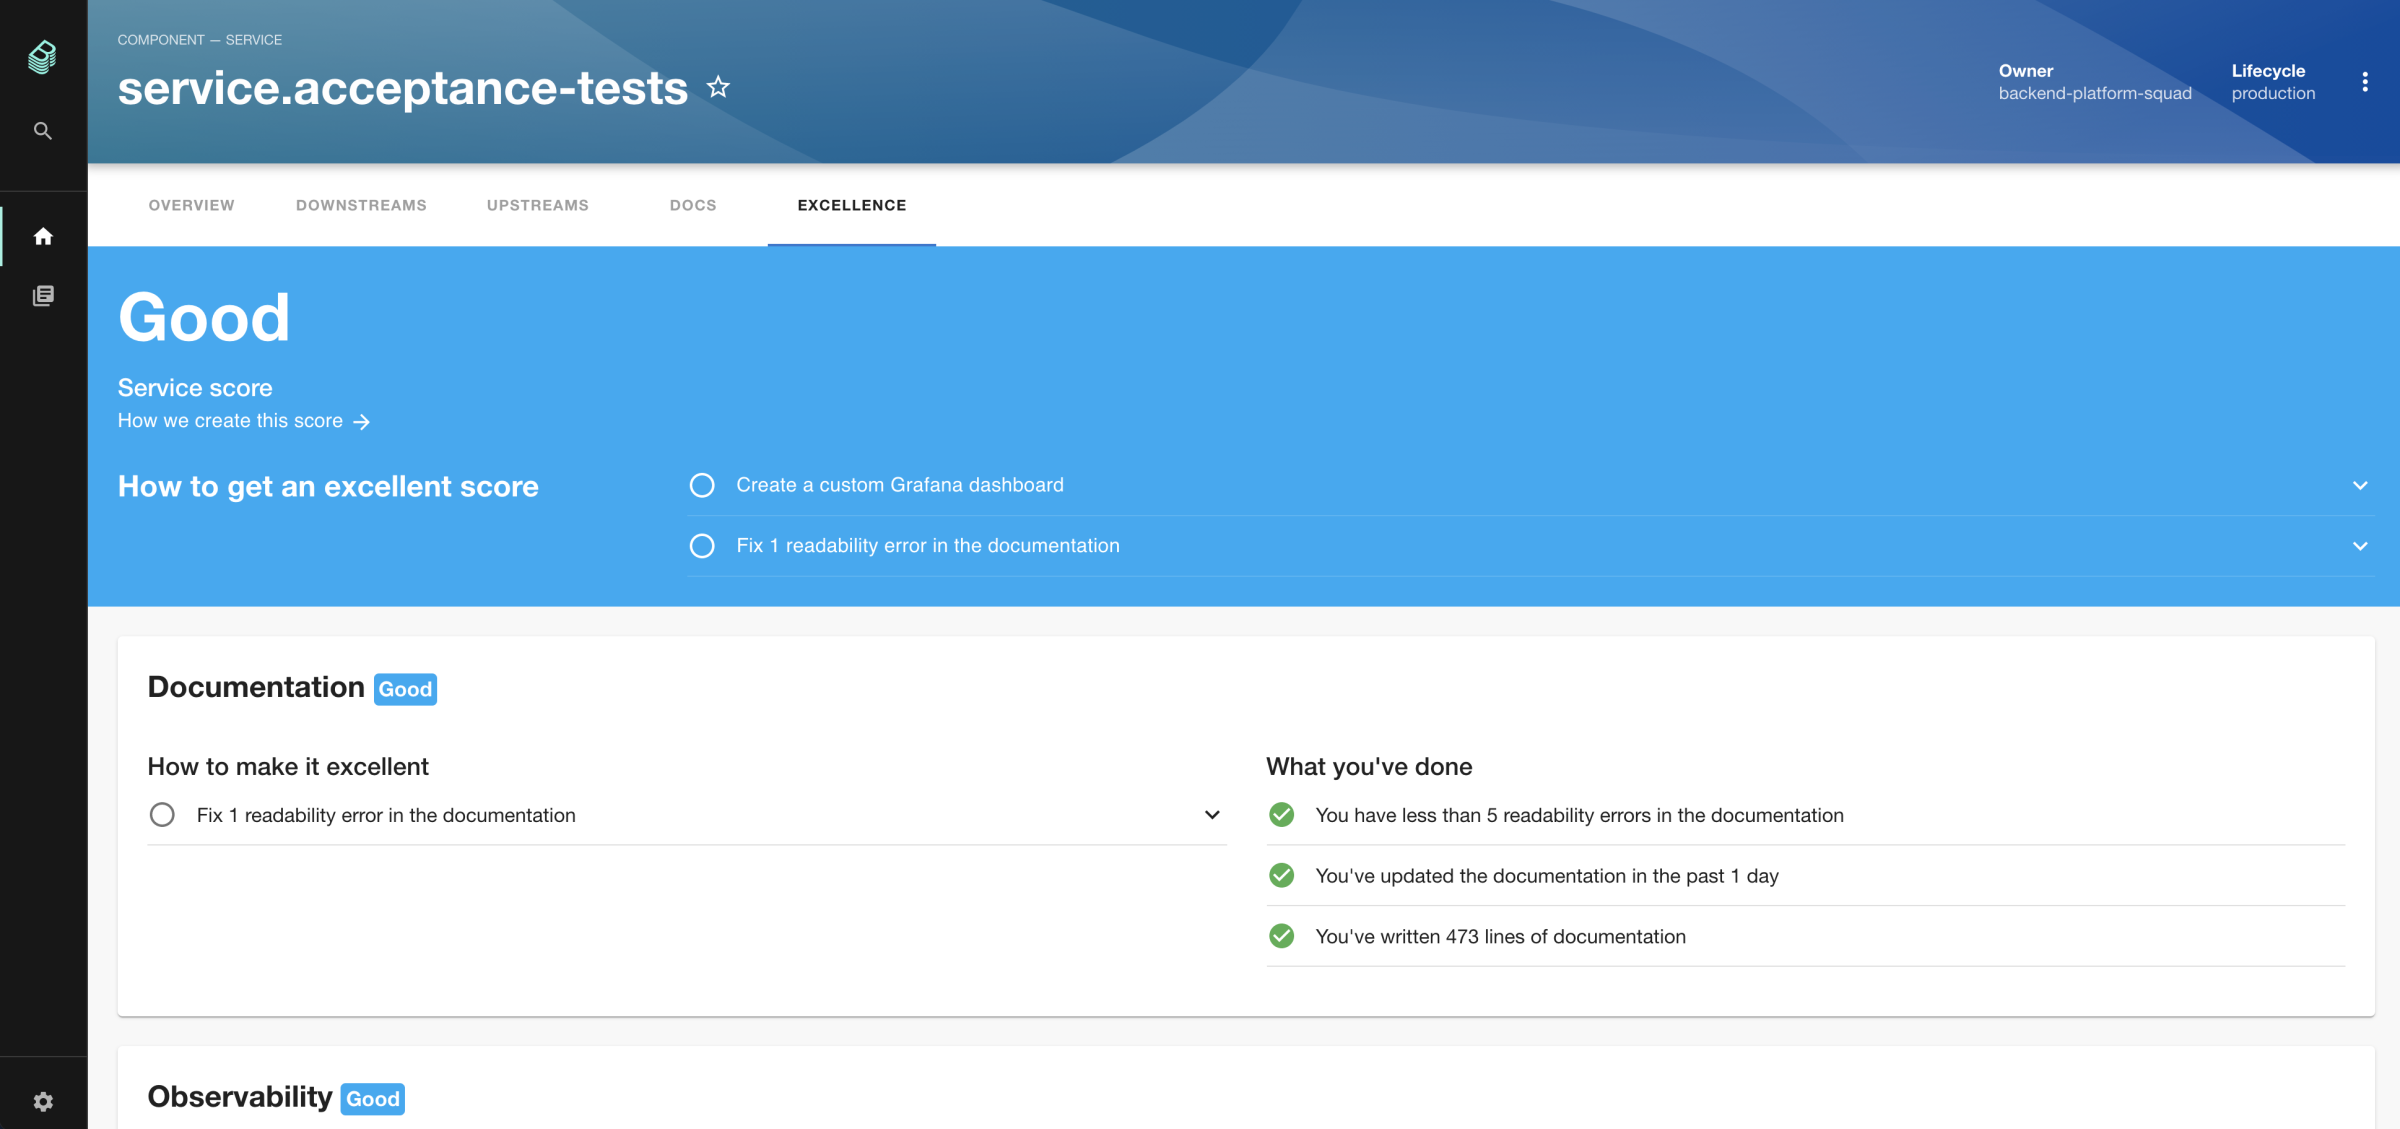Expand the Grafana dashboard item chevron
Image resolution: width=2400 pixels, height=1129 pixels.
tap(2360, 486)
